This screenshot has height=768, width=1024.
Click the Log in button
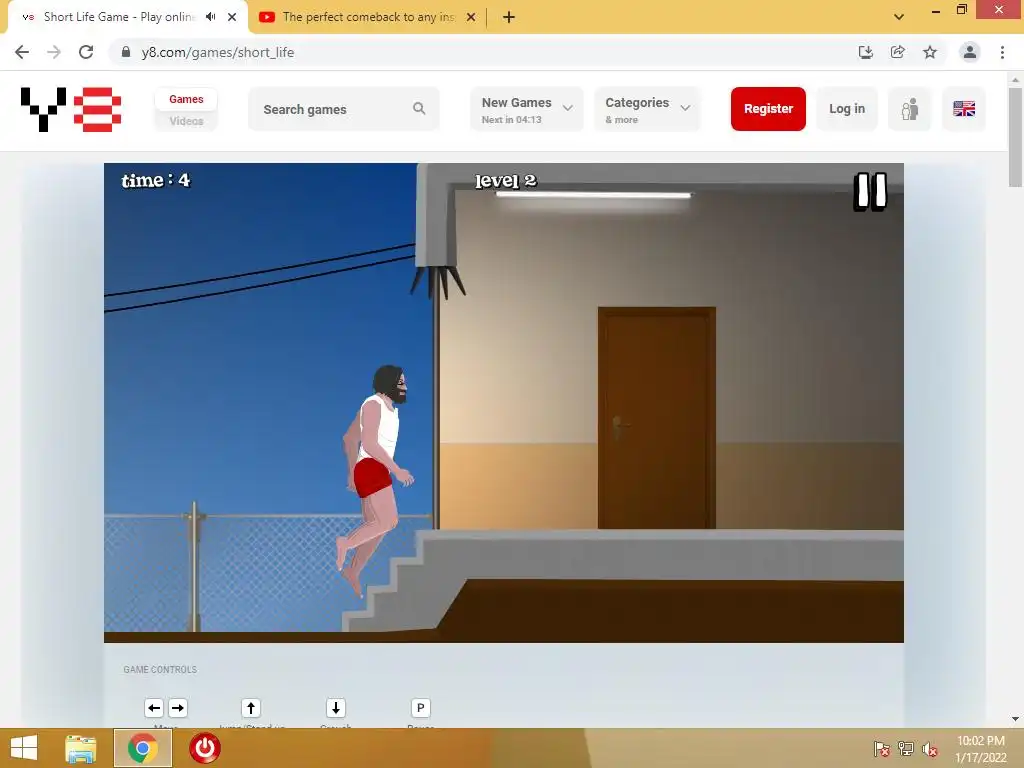[x=846, y=109]
